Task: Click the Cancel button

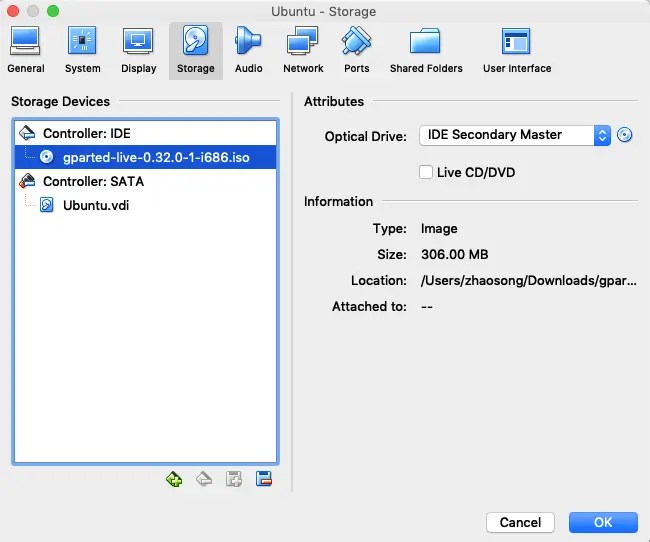Action: [x=520, y=522]
